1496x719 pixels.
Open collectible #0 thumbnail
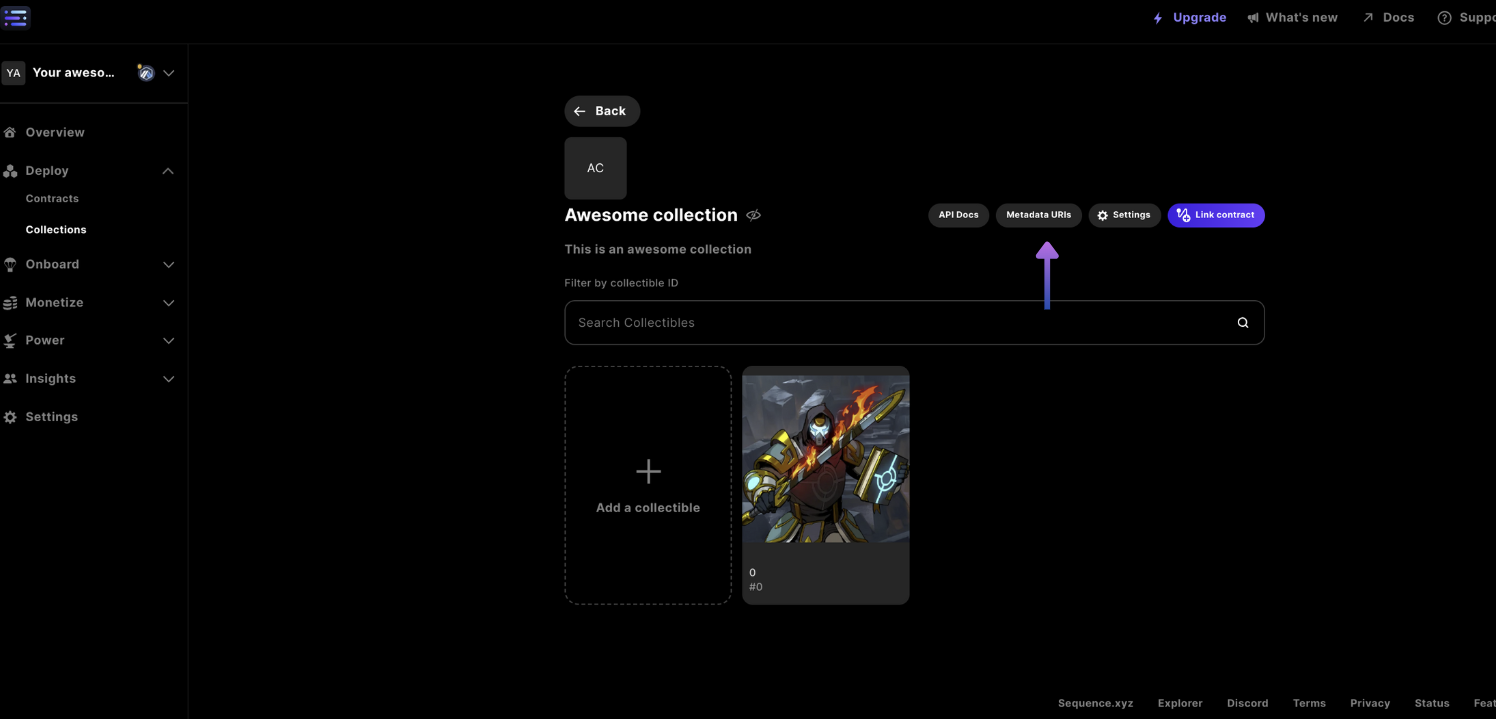click(x=825, y=460)
